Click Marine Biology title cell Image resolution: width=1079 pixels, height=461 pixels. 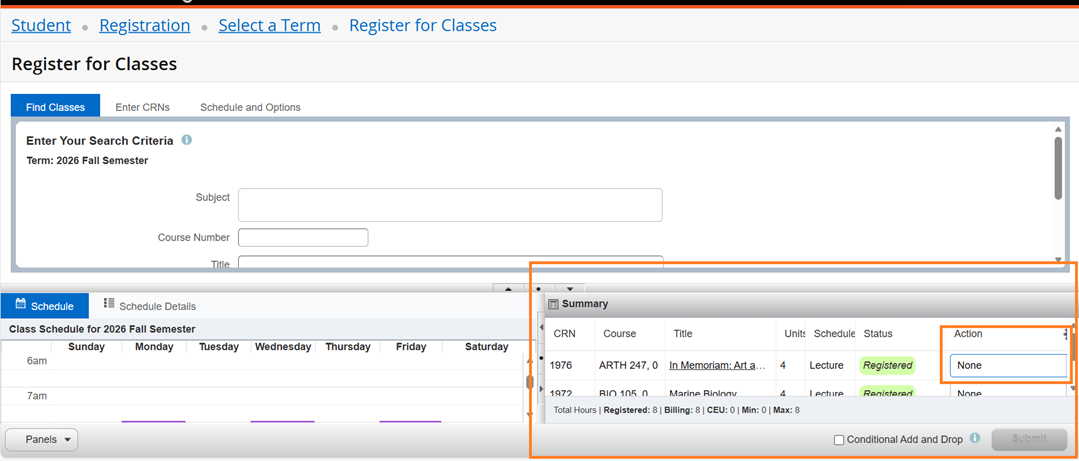[703, 393]
